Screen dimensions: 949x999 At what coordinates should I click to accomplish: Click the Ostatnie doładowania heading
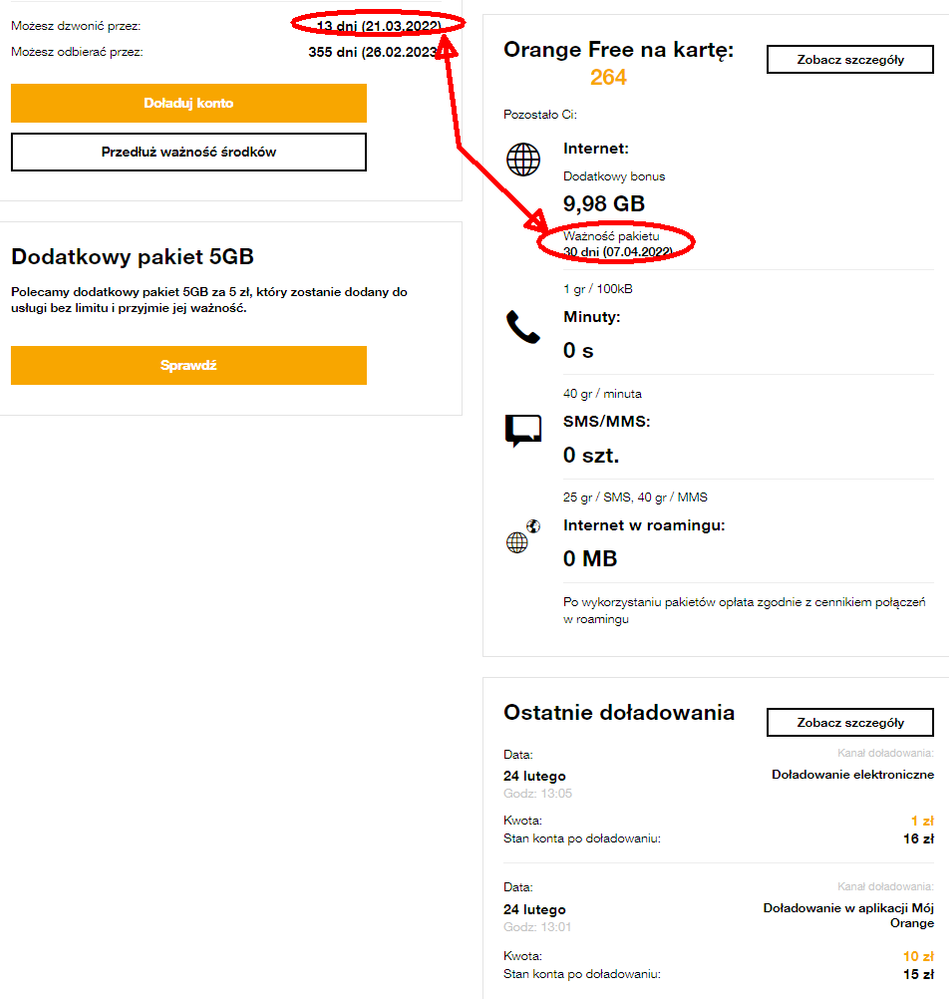[619, 712]
